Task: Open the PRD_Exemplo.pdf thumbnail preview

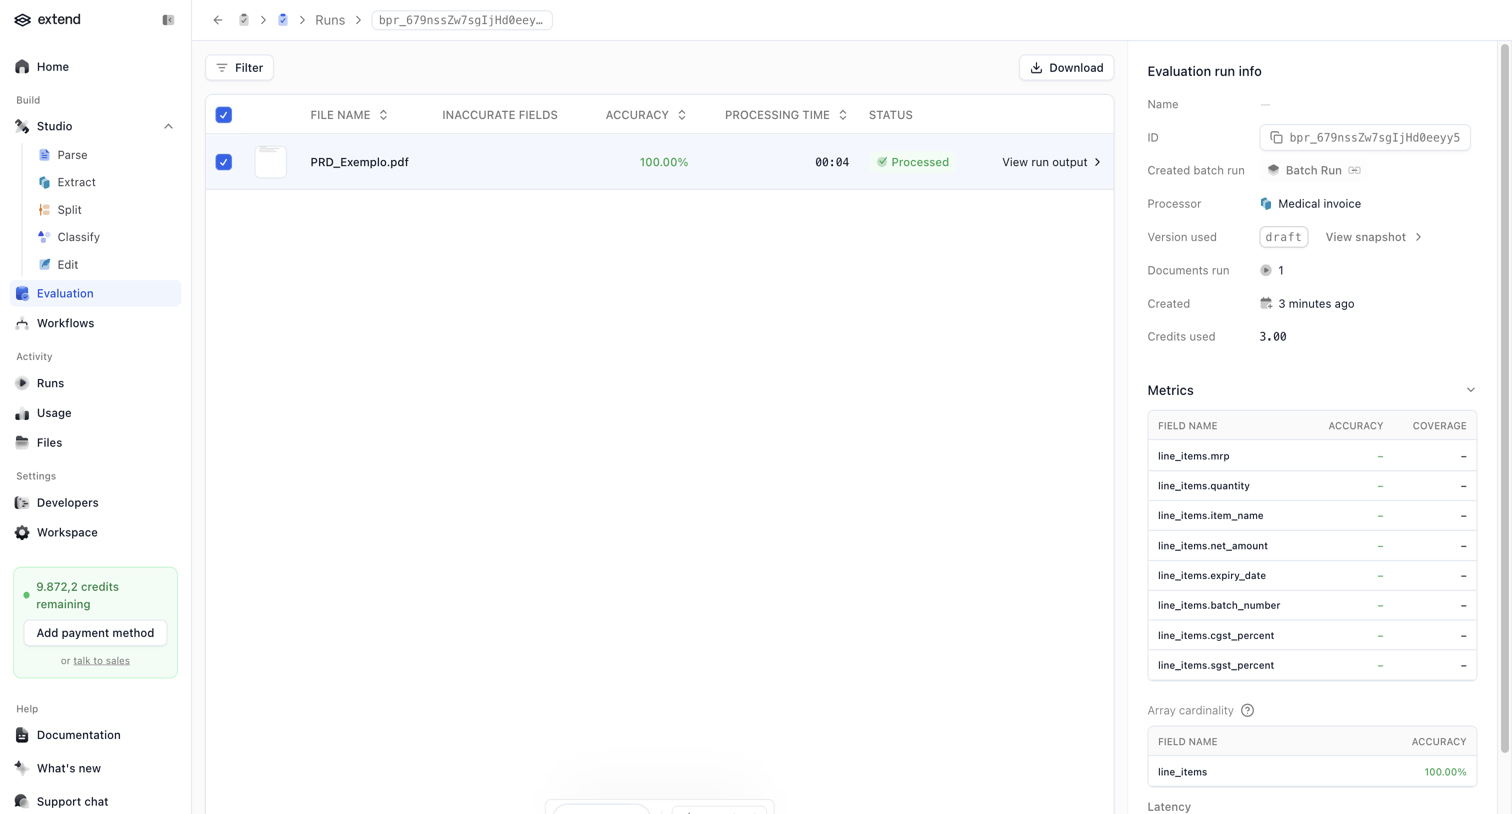Action: tap(271, 162)
